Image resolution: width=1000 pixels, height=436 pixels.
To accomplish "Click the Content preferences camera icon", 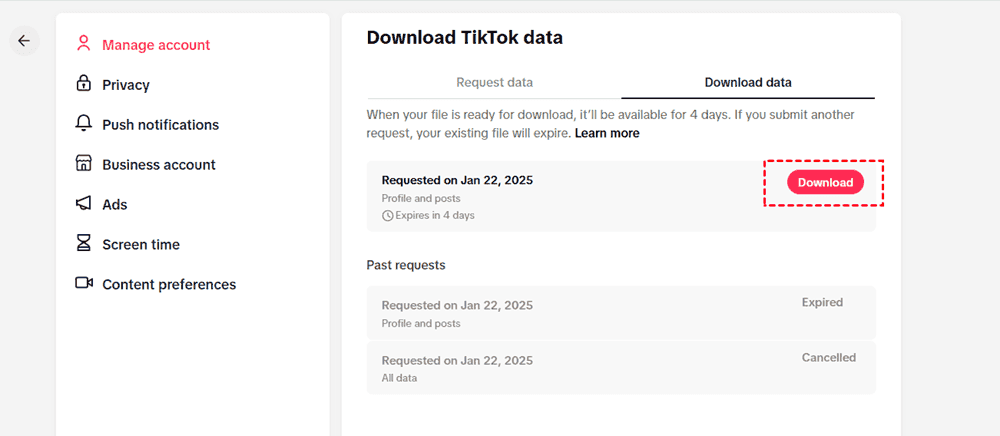I will (84, 284).
